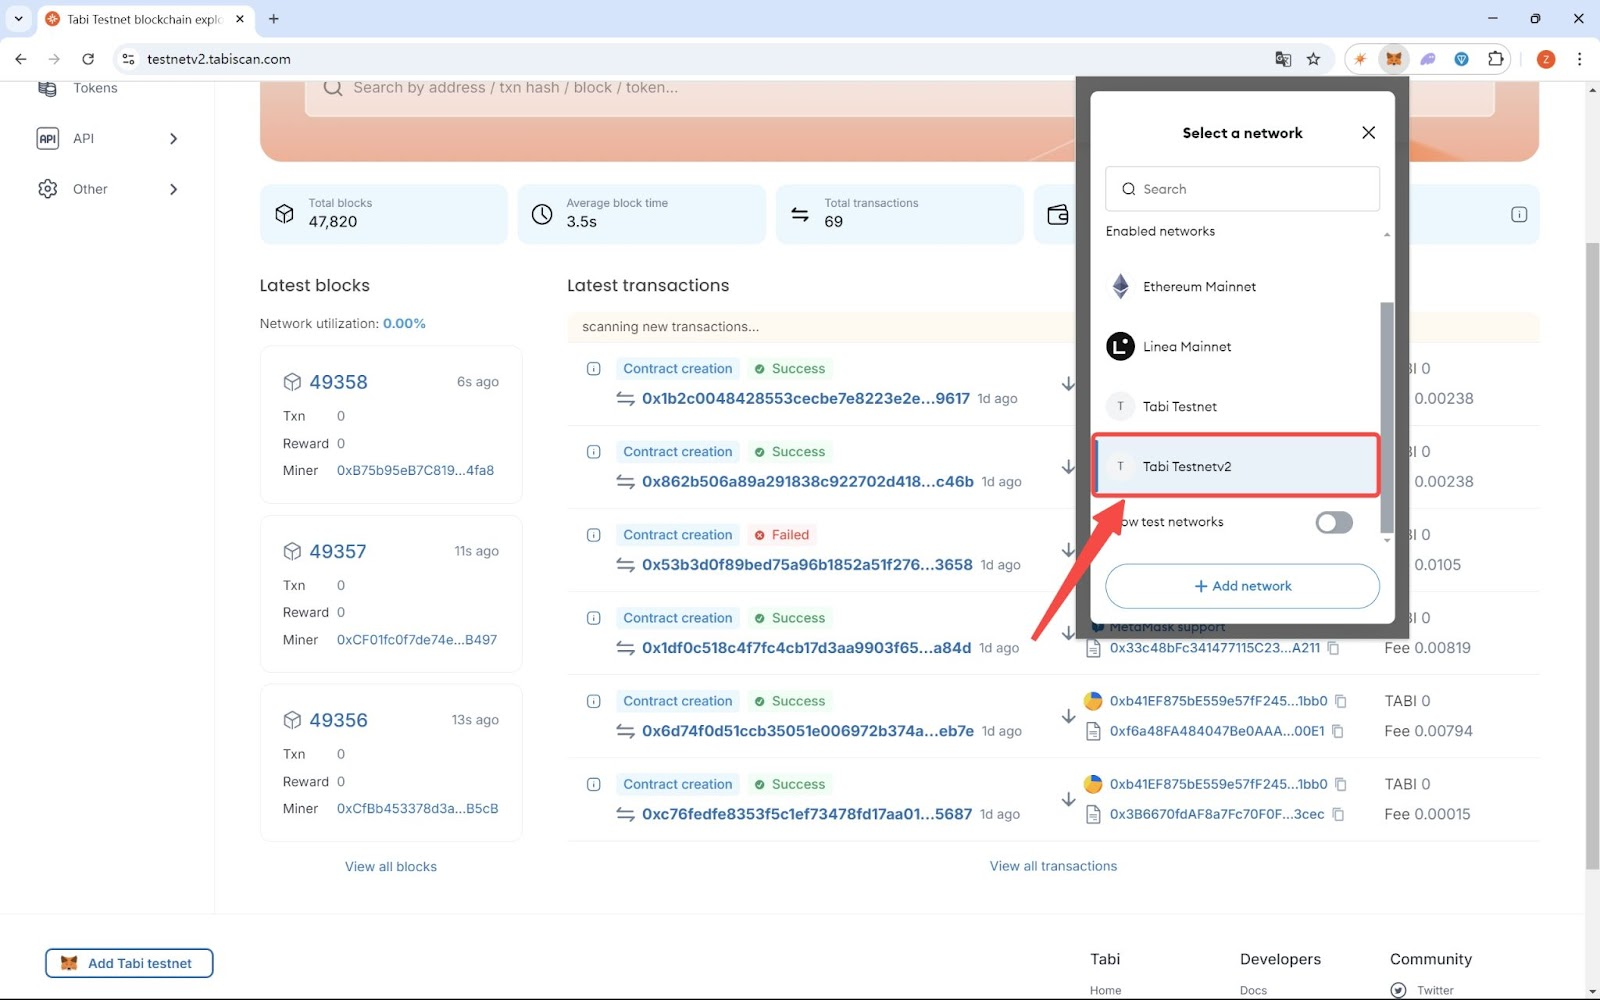Image resolution: width=1600 pixels, height=1000 pixels.
Task: Click the network list scrollbar
Action: [1387, 417]
